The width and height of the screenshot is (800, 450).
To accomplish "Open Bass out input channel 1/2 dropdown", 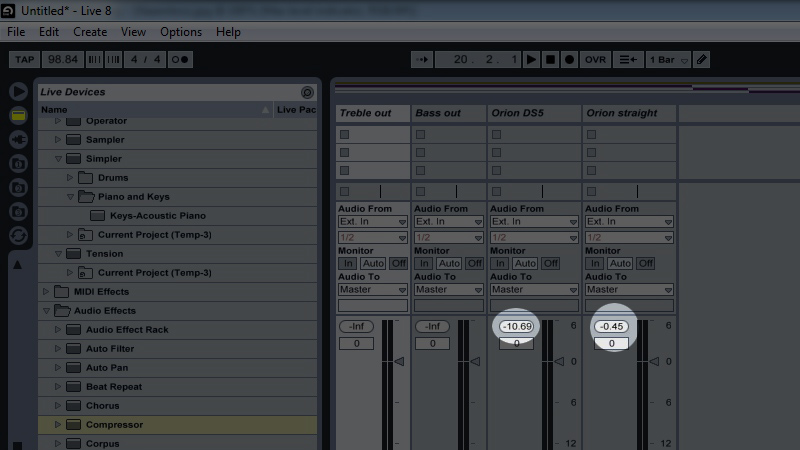I will tap(448, 238).
